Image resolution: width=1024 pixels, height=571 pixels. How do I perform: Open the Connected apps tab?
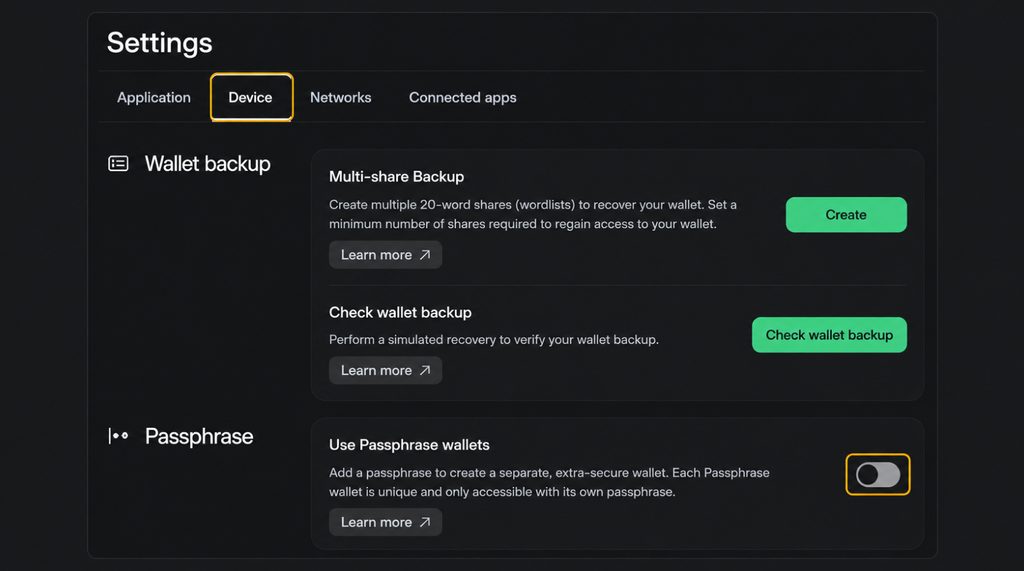click(x=462, y=97)
